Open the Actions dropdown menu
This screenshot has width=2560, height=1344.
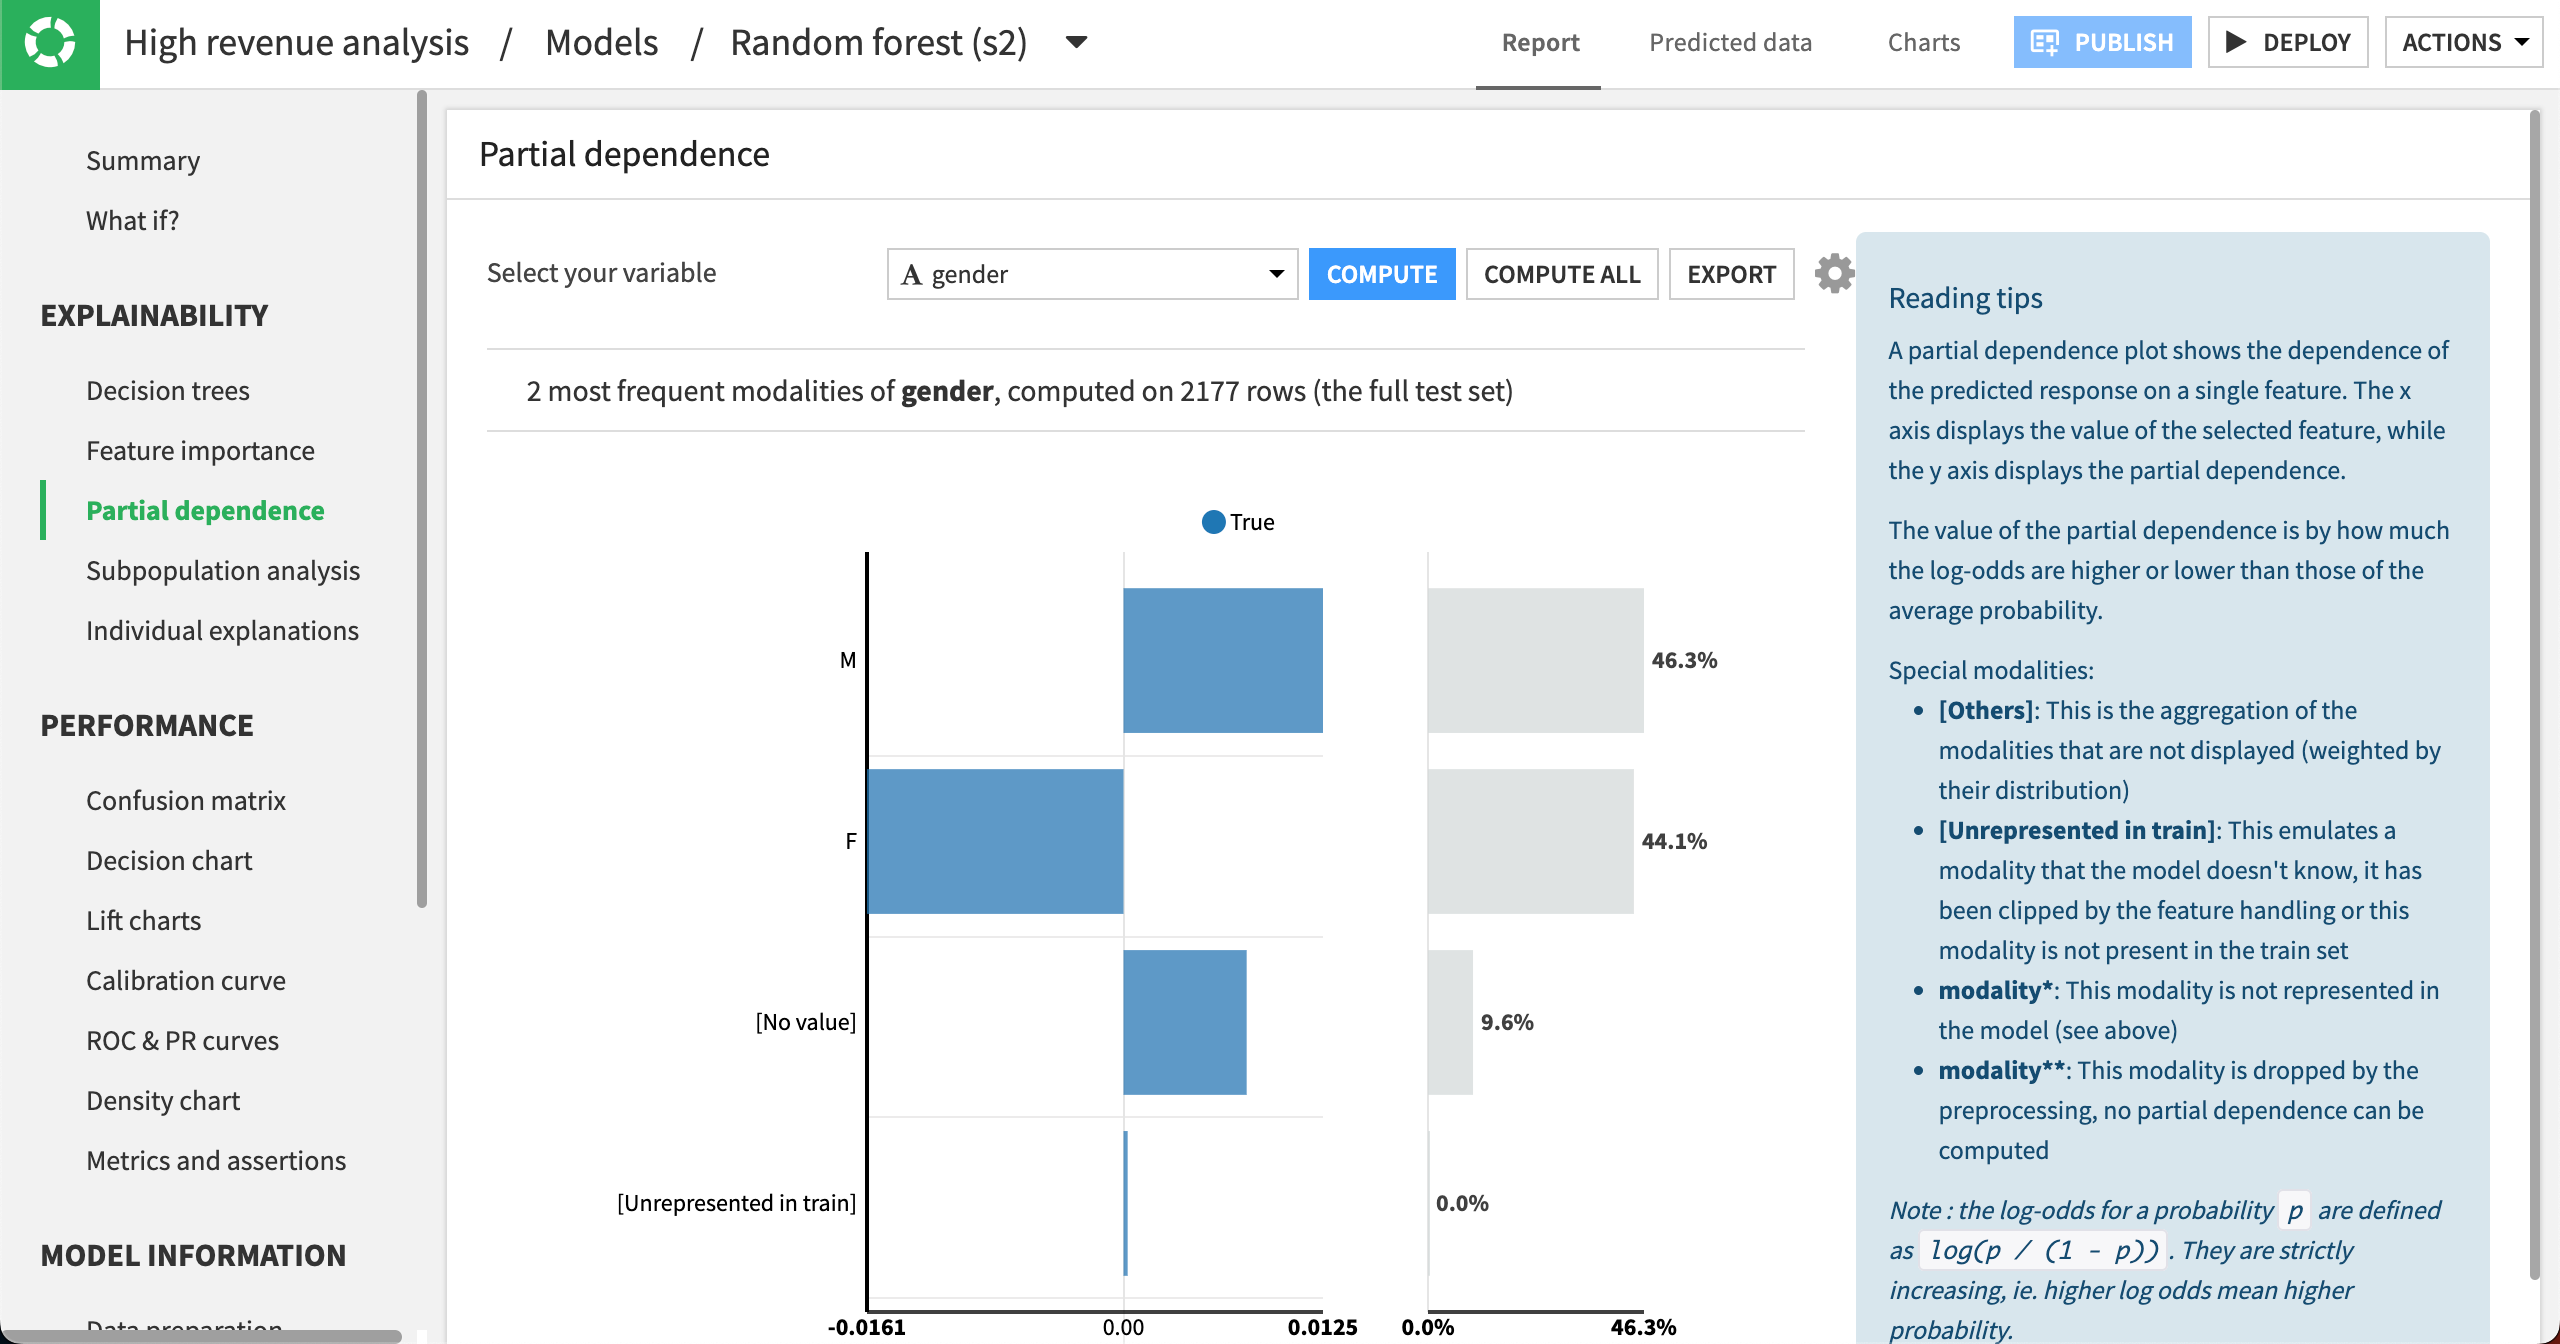coord(2463,42)
